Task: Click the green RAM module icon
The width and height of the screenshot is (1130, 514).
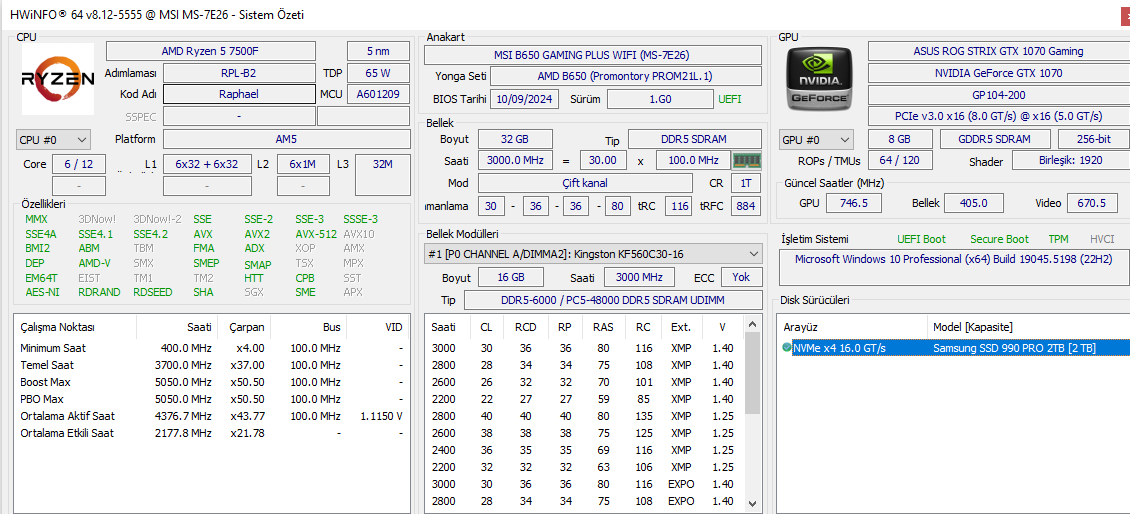Action: coord(745,160)
